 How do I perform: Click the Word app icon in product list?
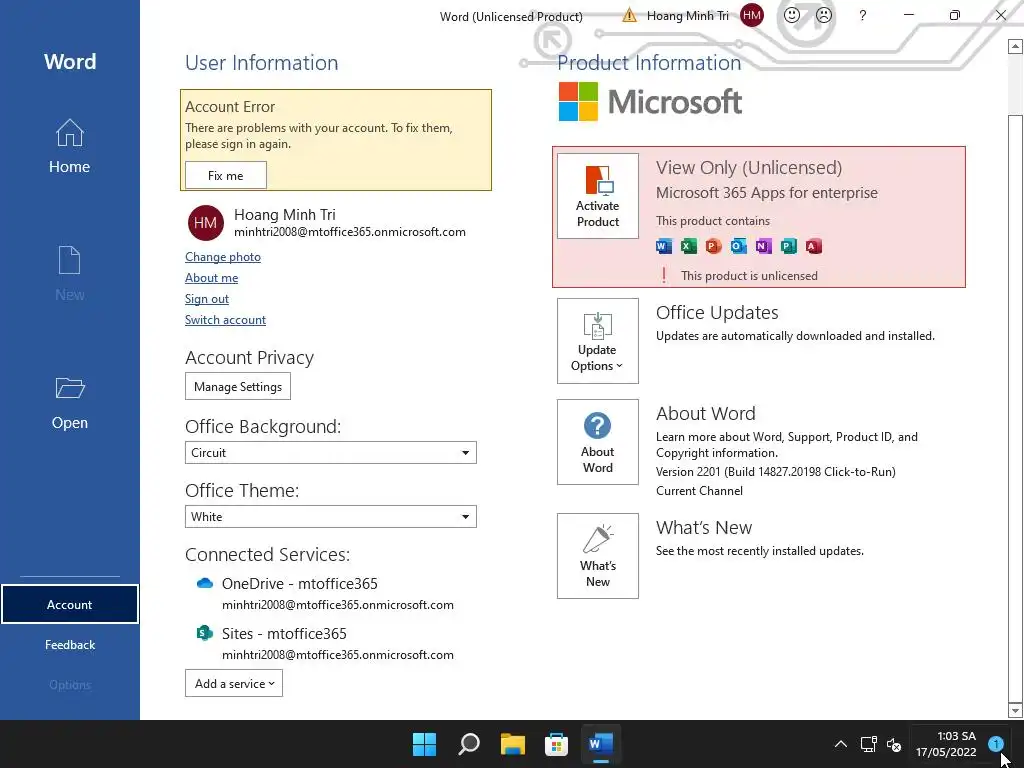(x=664, y=246)
